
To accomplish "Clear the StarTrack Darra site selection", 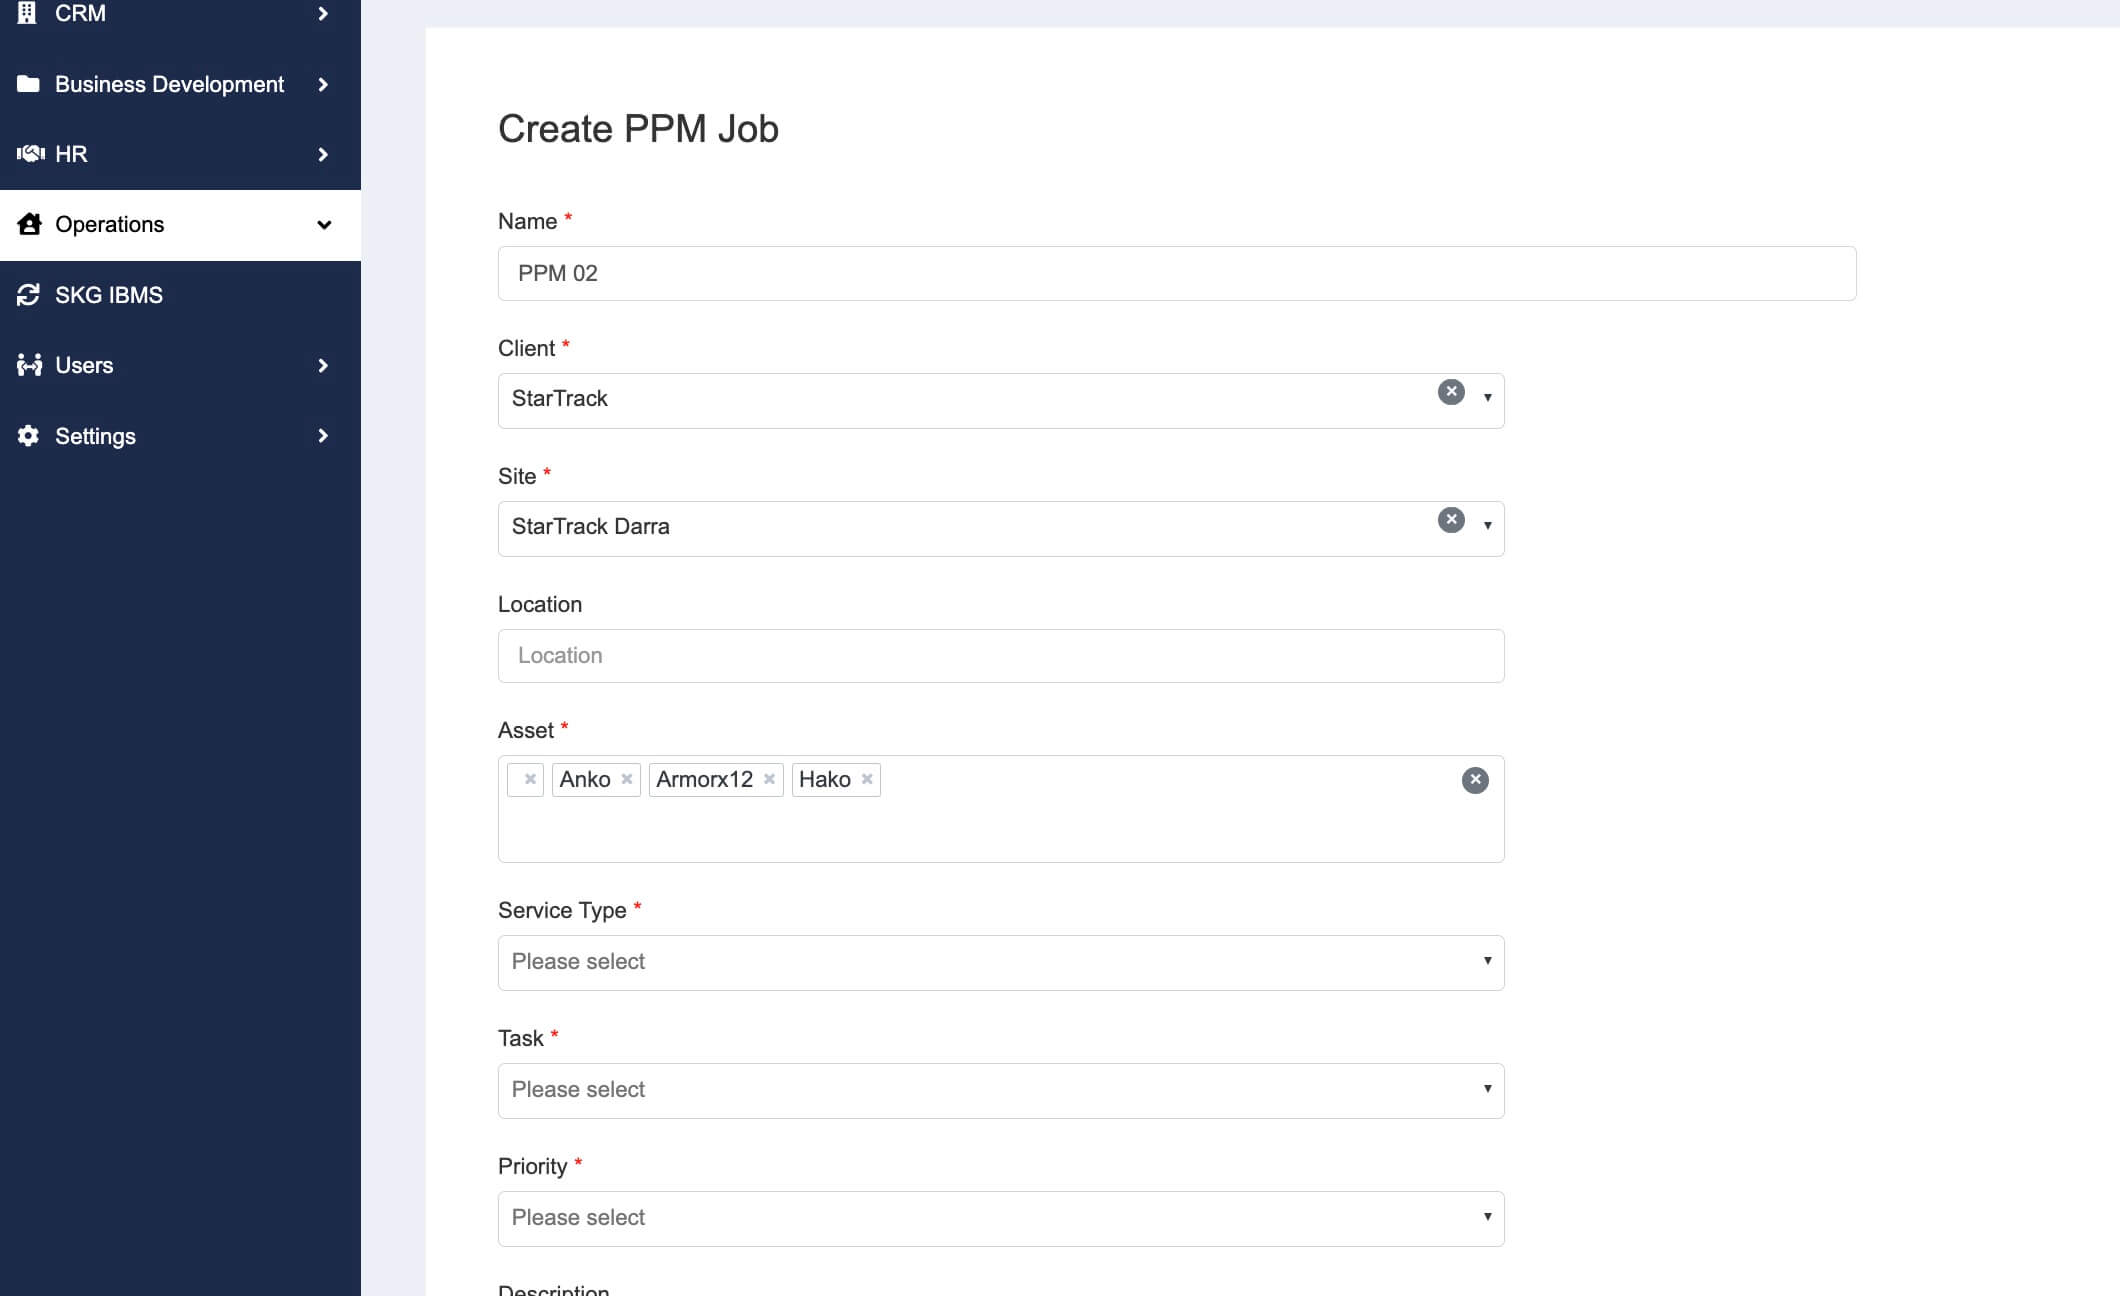I will point(1451,520).
